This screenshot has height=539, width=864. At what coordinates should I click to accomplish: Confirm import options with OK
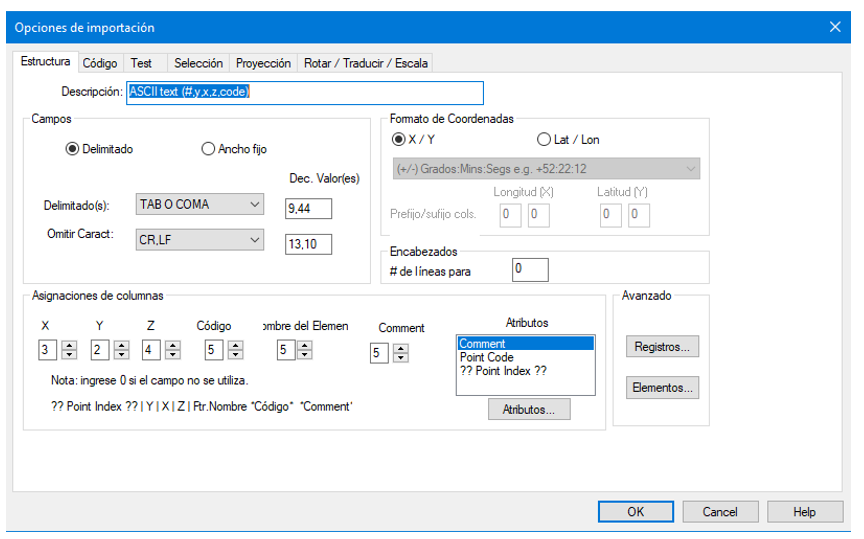[636, 511]
